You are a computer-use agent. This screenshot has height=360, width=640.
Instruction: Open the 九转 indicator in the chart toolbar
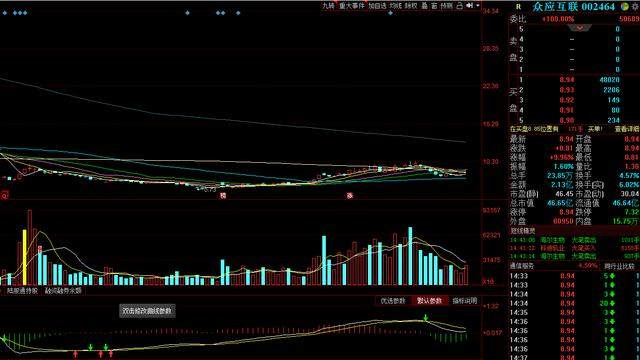[328, 6]
